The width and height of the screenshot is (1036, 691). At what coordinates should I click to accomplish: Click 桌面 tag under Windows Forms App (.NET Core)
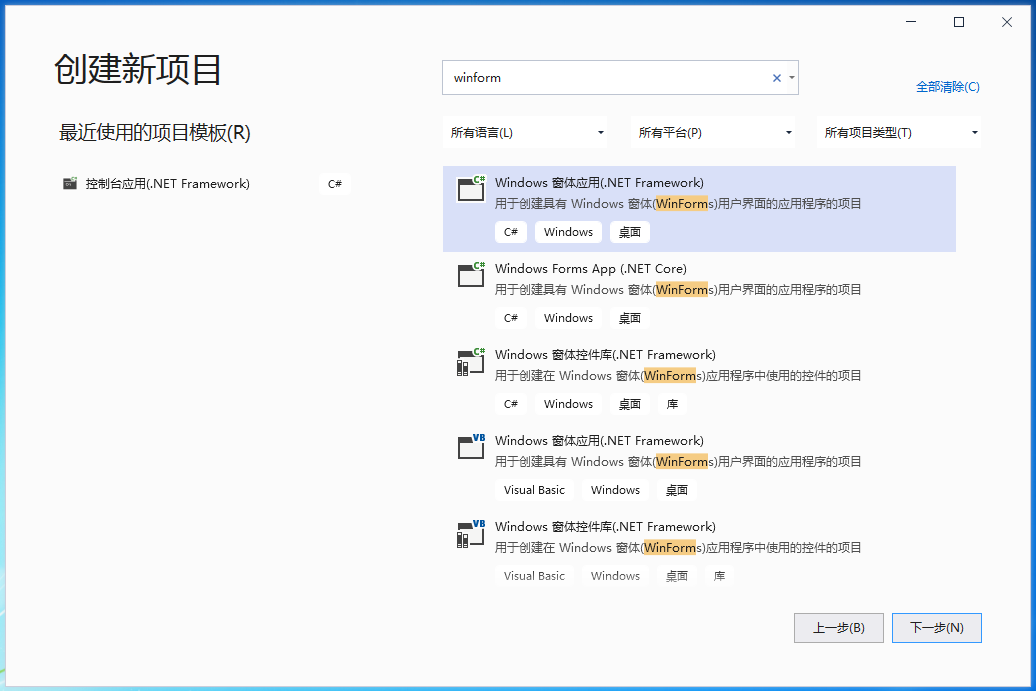(x=630, y=318)
